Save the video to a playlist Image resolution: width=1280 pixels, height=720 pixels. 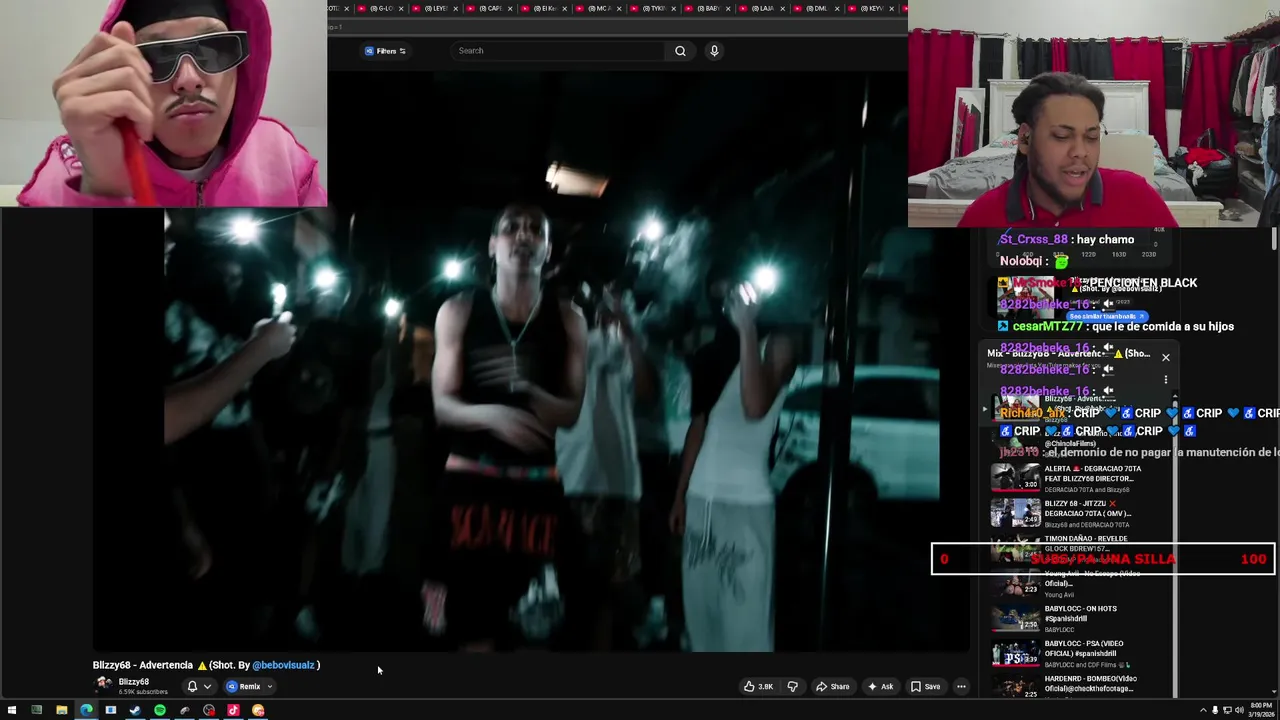pyautogui.click(x=925, y=686)
